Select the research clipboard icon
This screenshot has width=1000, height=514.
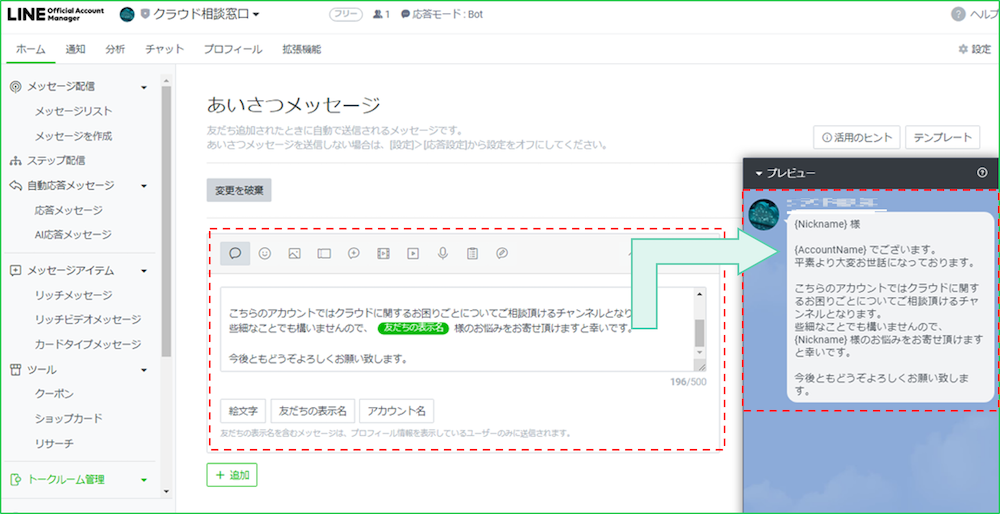pyautogui.click(x=472, y=253)
